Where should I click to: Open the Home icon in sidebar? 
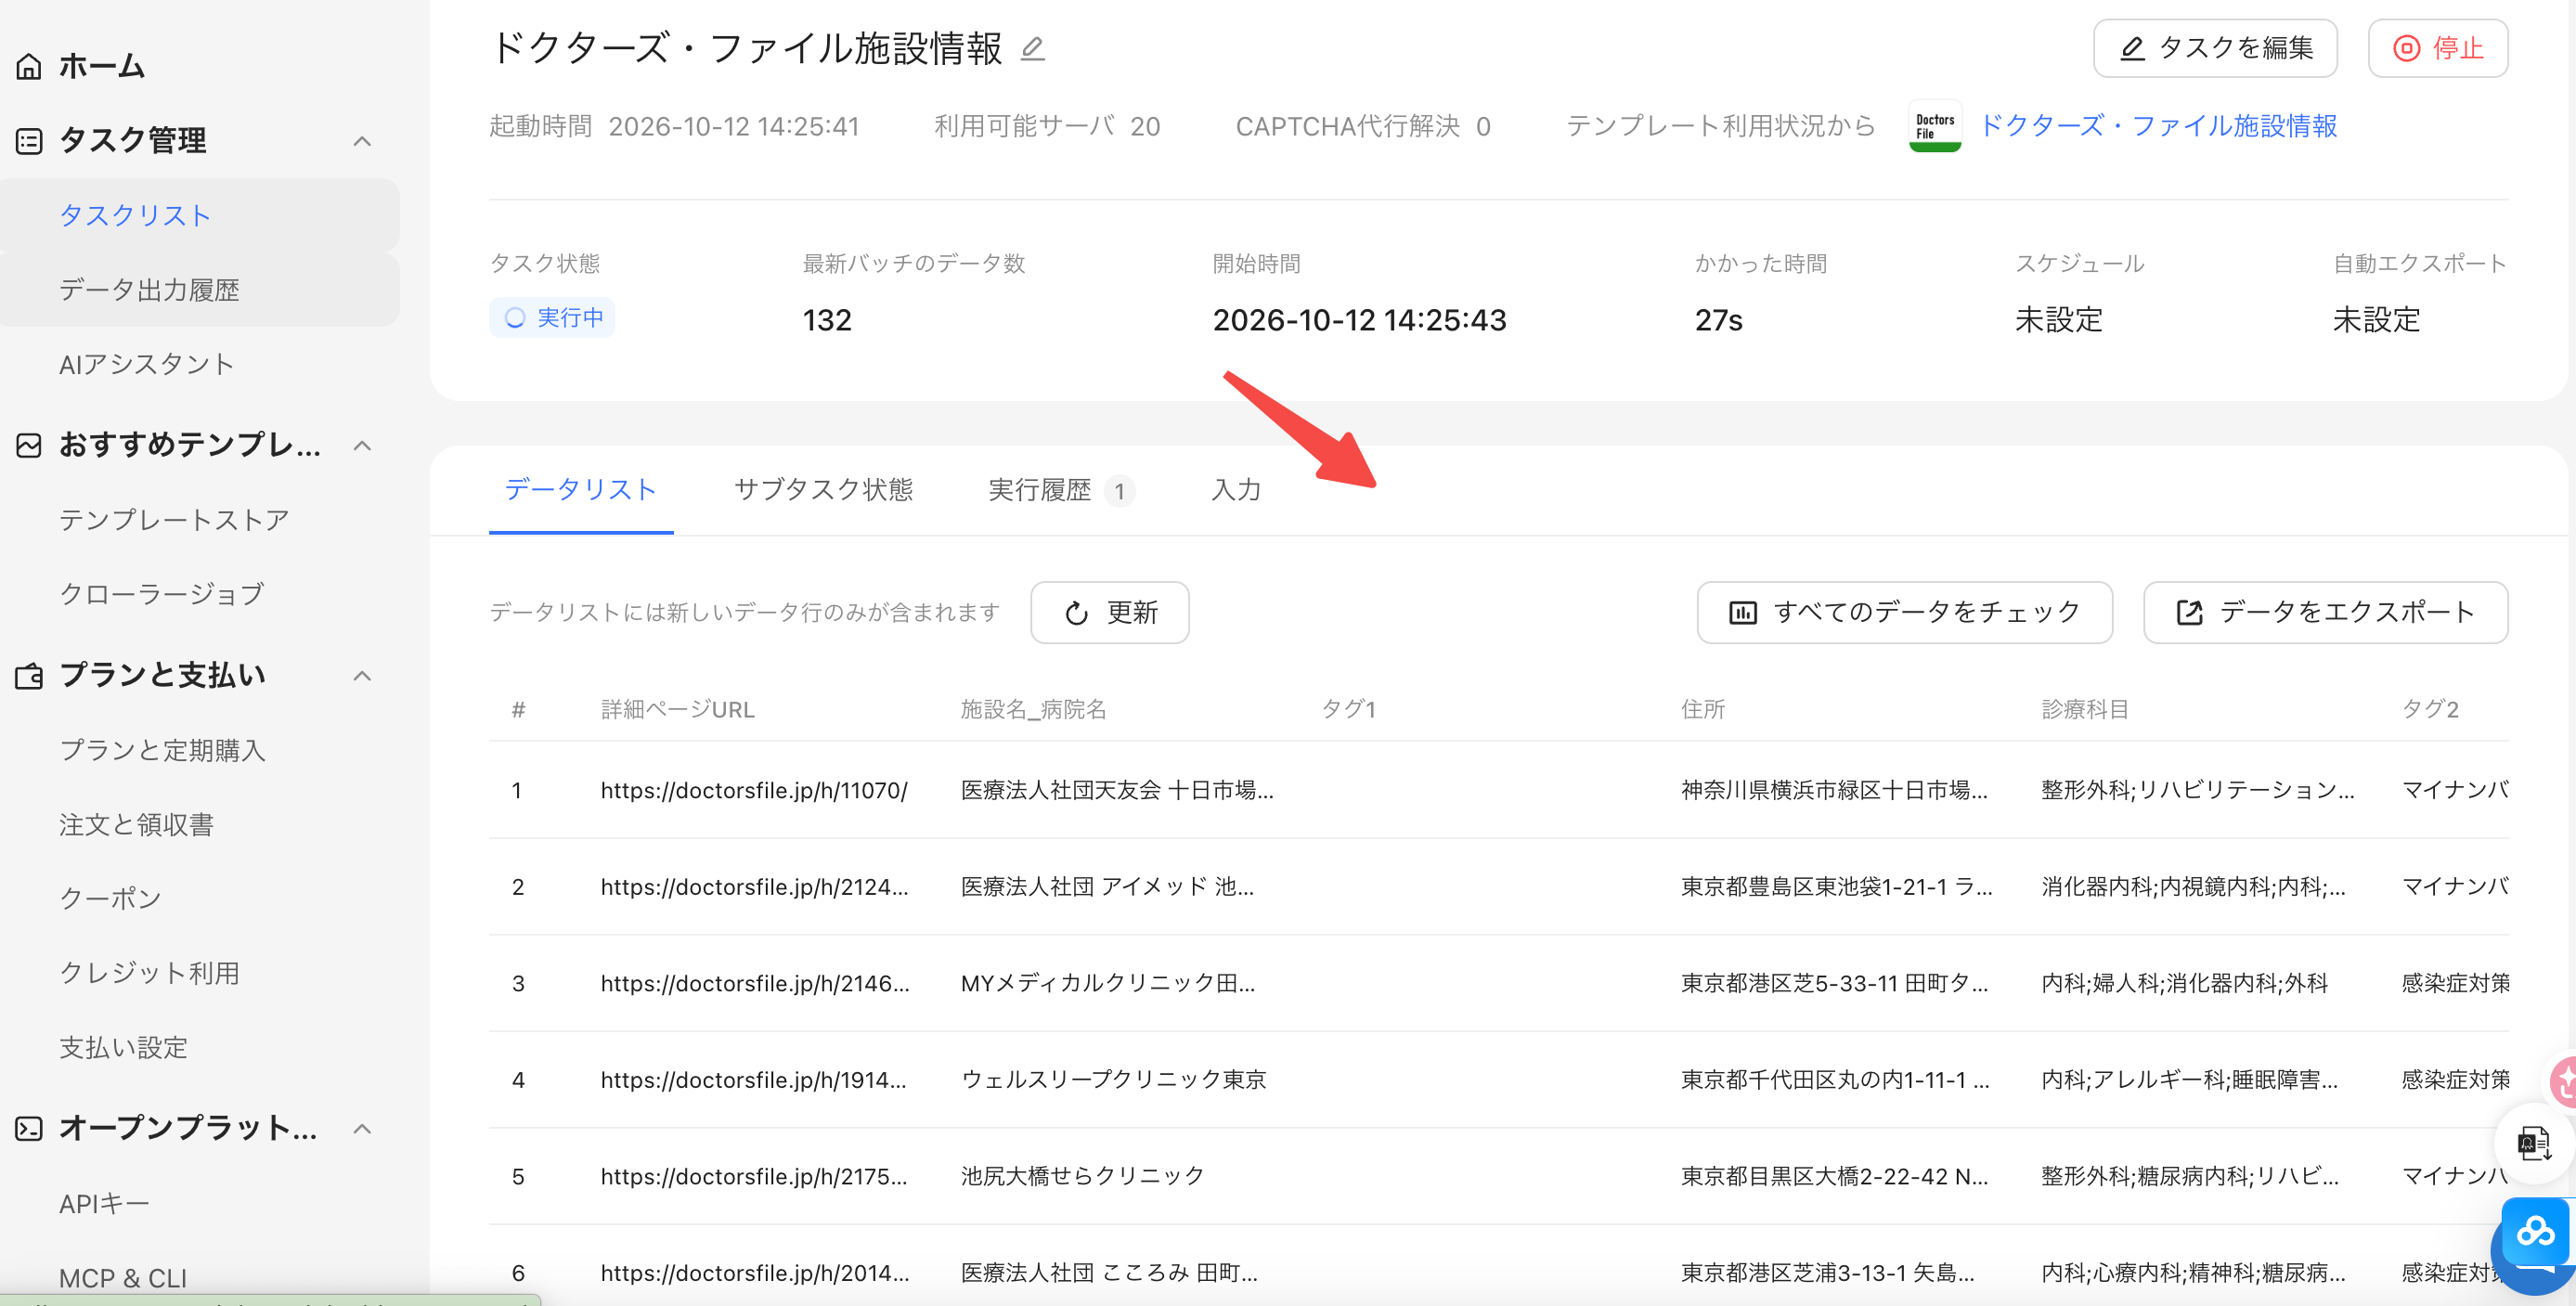[29, 66]
